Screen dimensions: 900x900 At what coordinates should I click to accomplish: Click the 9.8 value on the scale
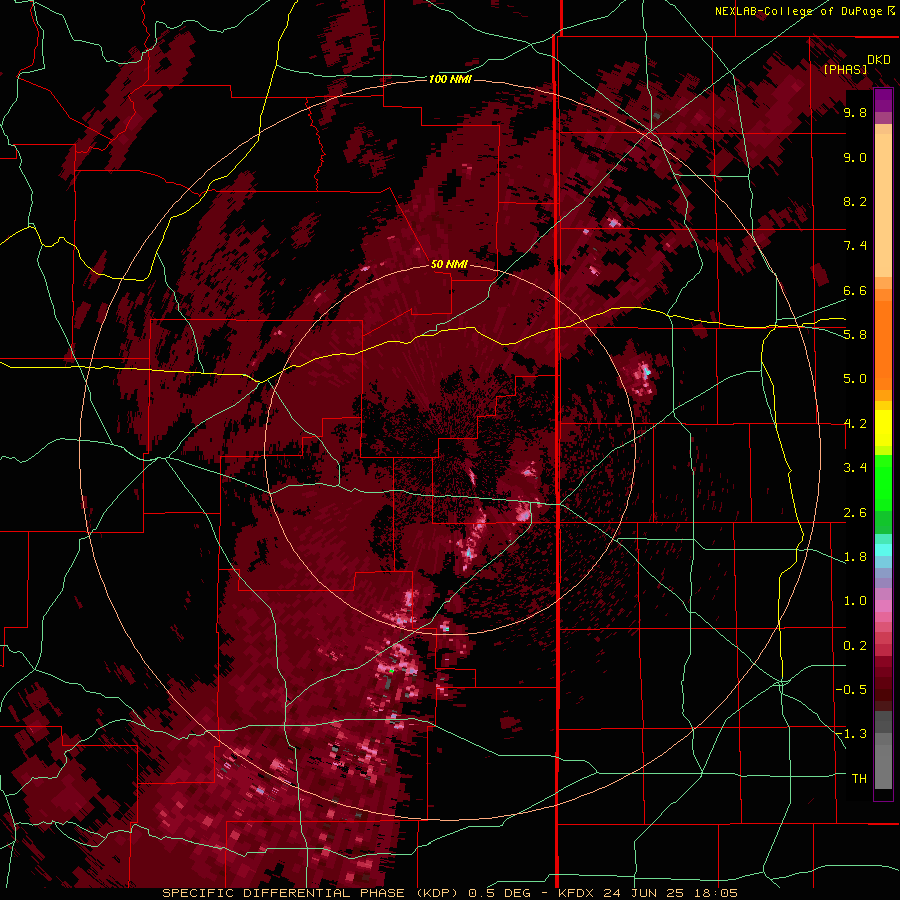tap(855, 112)
